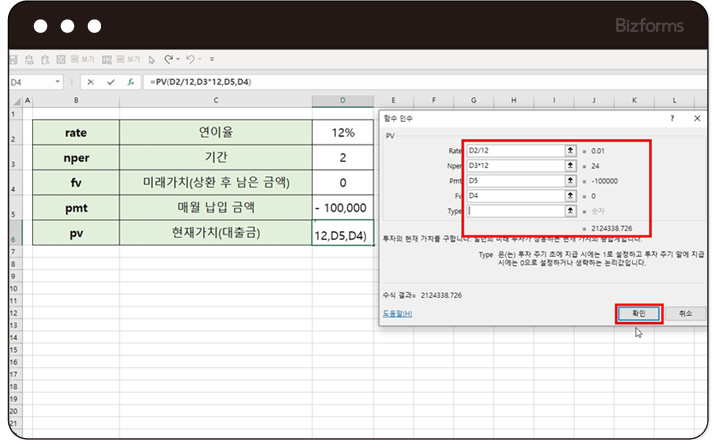Viewport: 715px width, 440px height.
Task: Open the Name Box dropdown arrow
Action: coord(58,82)
